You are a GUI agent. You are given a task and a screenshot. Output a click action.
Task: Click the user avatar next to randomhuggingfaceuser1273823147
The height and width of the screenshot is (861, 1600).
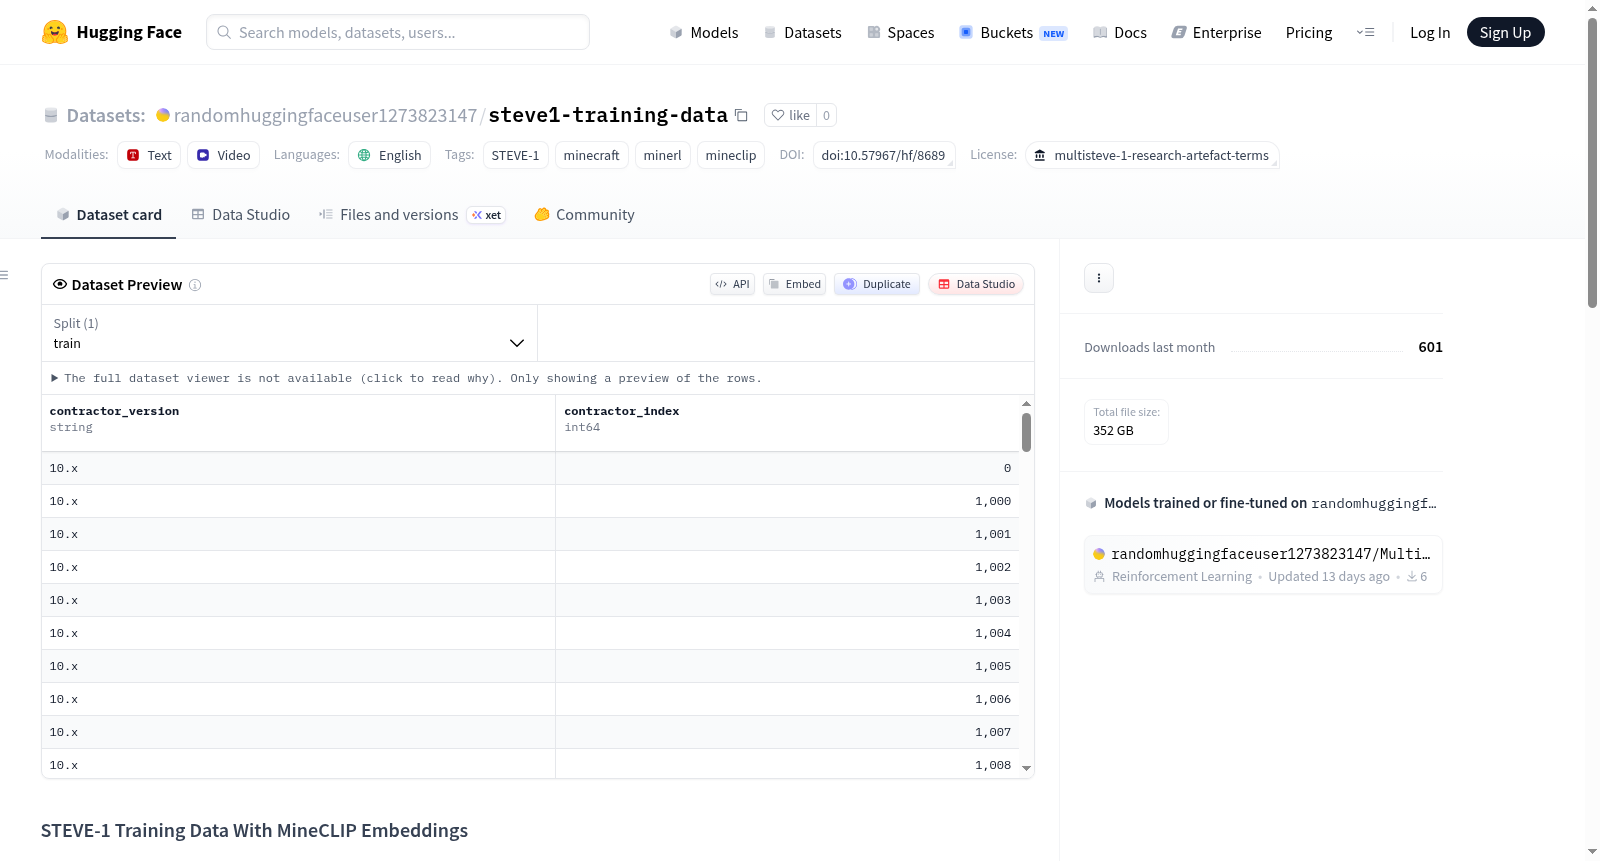click(163, 115)
